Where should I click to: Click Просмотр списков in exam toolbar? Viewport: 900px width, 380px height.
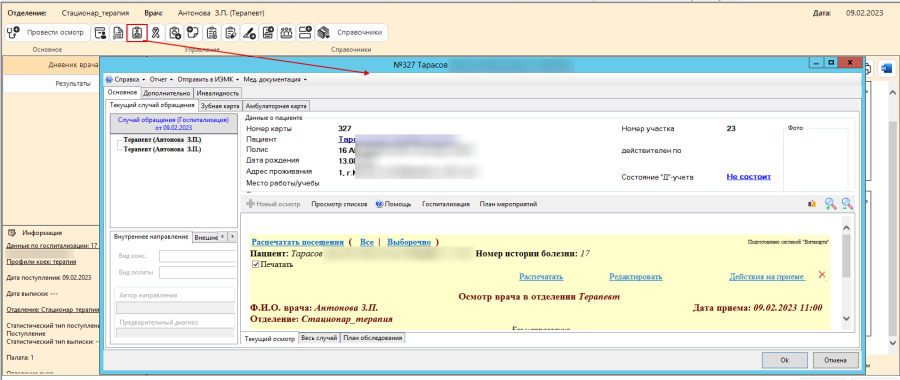pyautogui.click(x=339, y=204)
